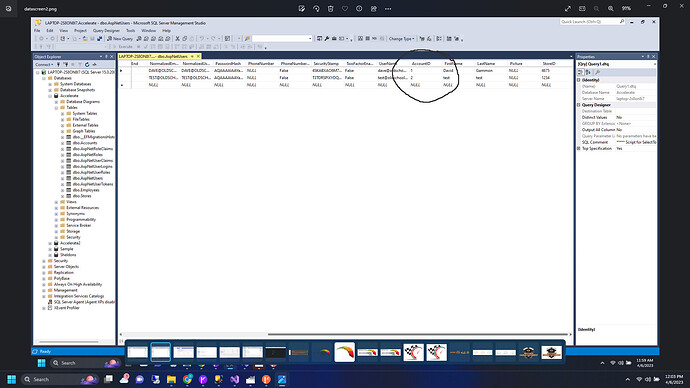Mark photo as favorite with heart icon
Image resolution: width=690 pixels, height=388 pixels.
345,8
